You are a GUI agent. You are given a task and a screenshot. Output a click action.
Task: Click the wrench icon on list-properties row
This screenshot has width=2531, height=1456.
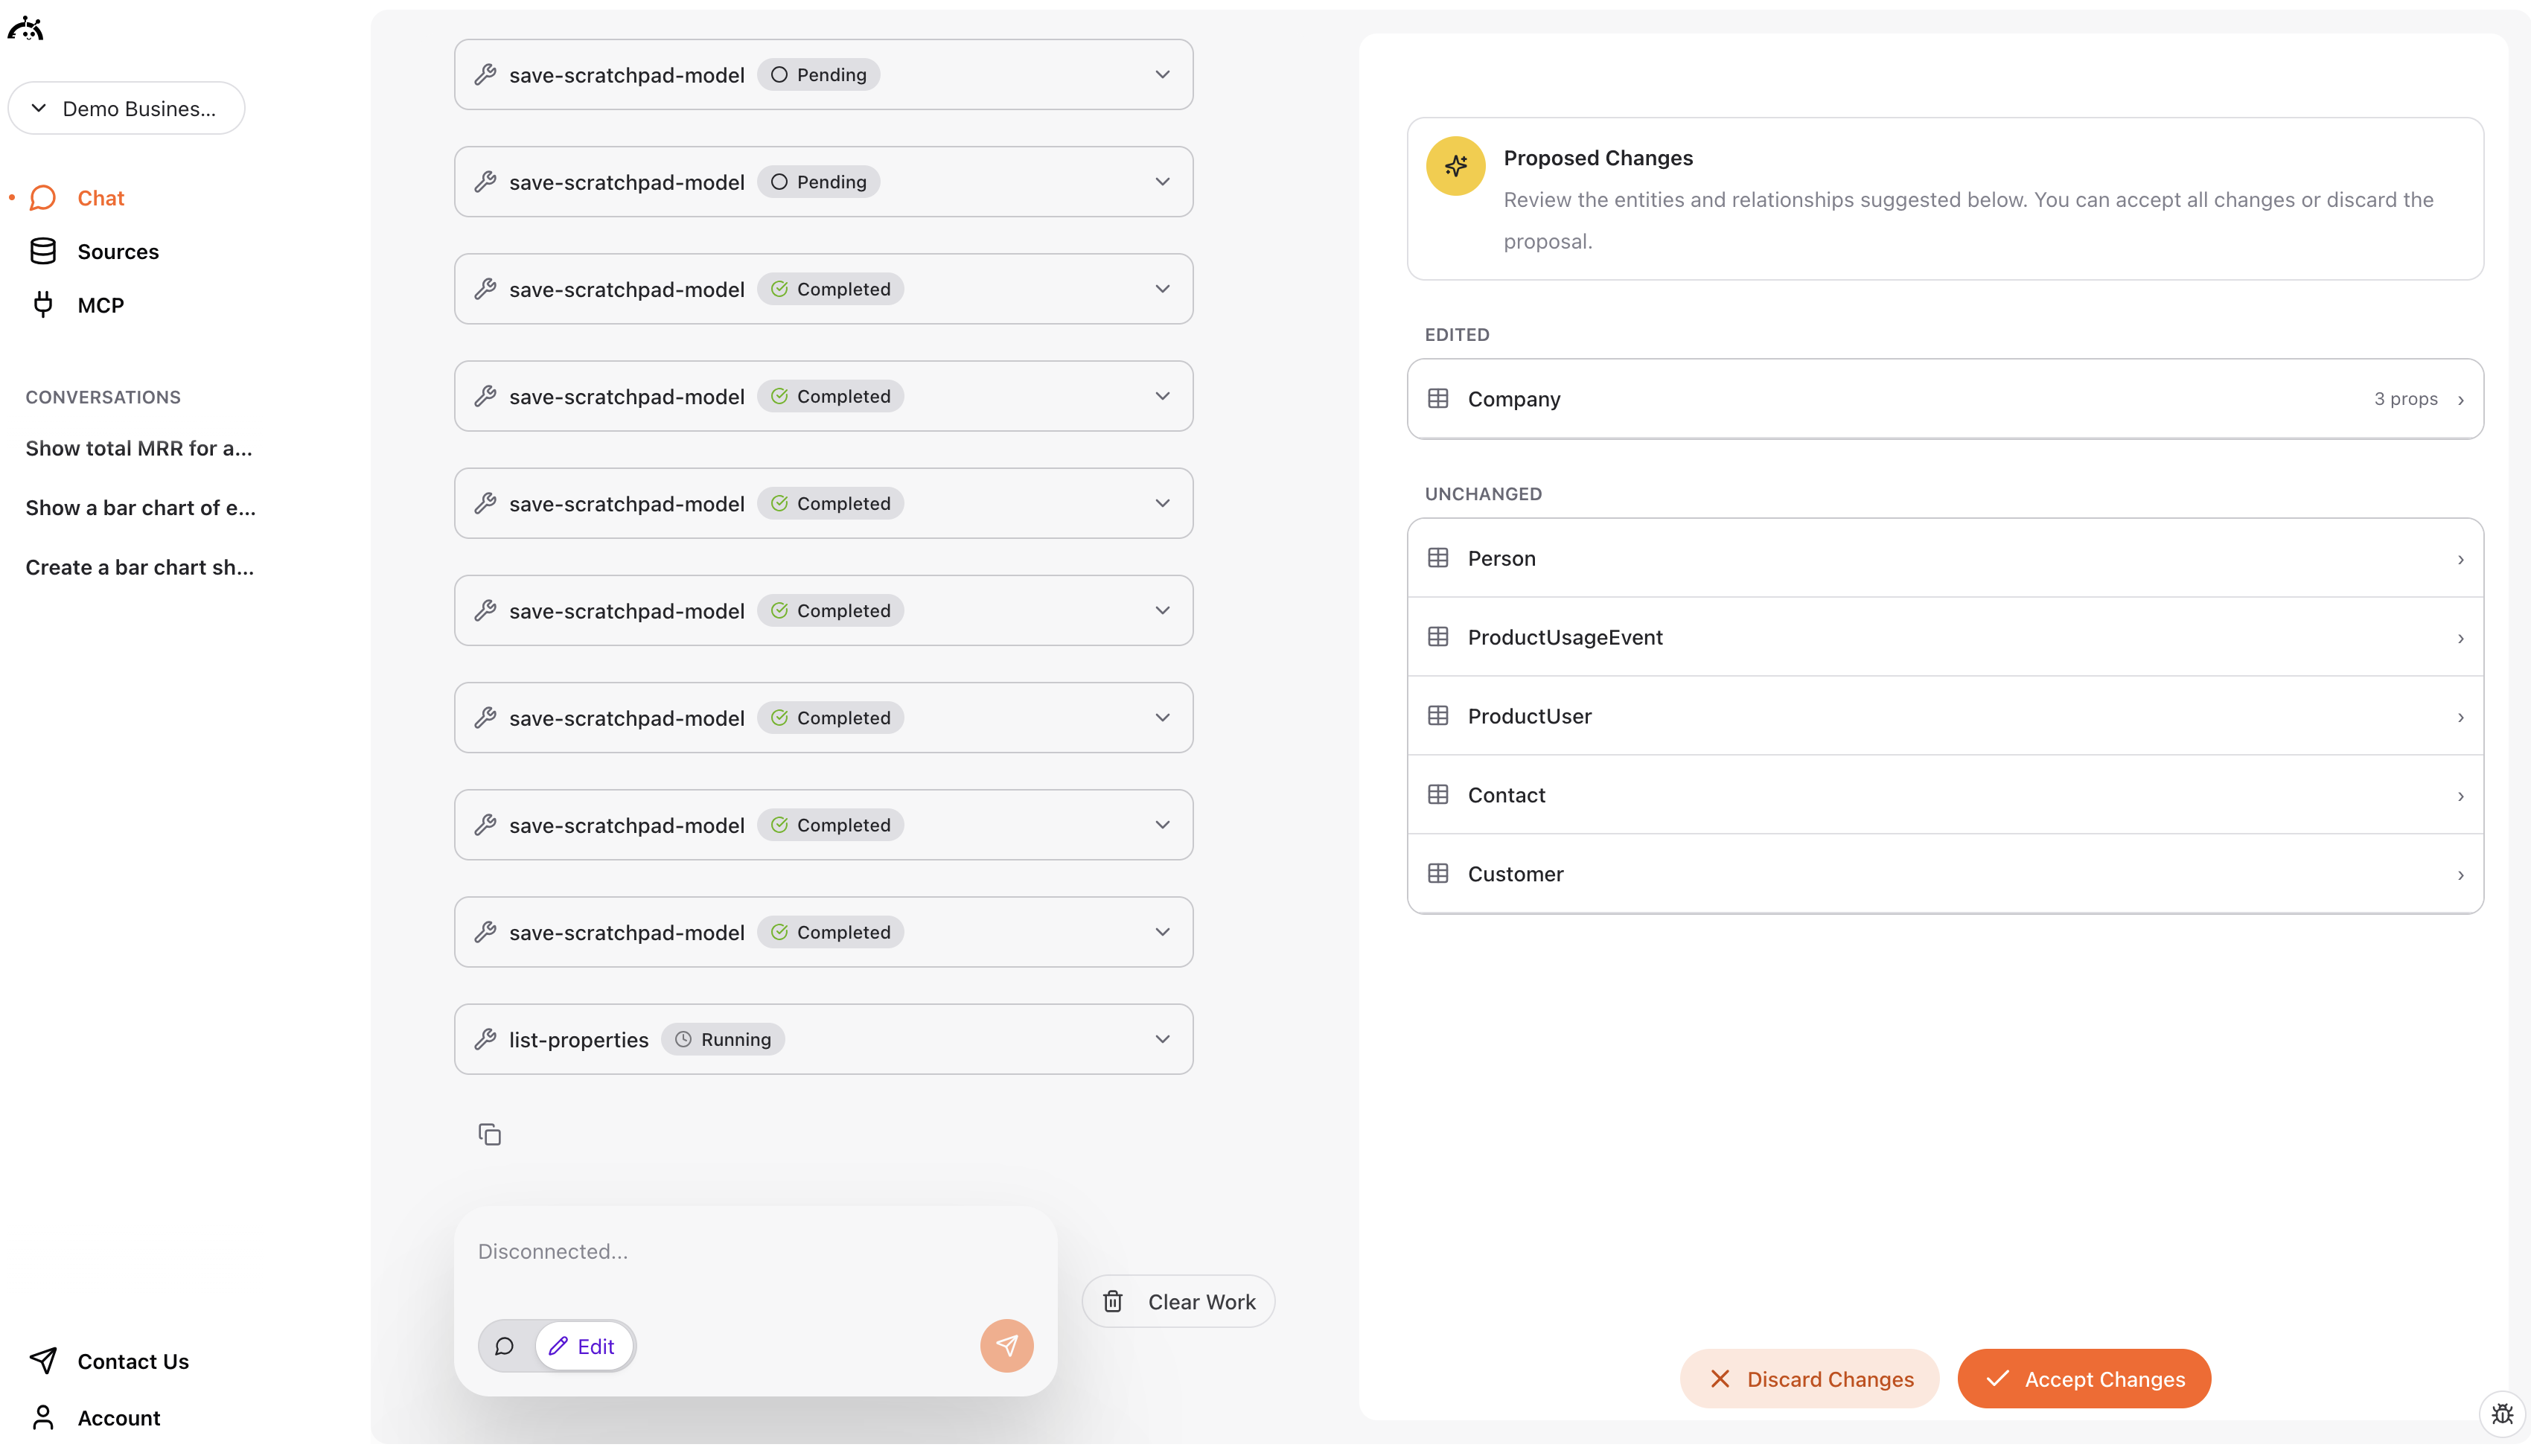click(486, 1039)
